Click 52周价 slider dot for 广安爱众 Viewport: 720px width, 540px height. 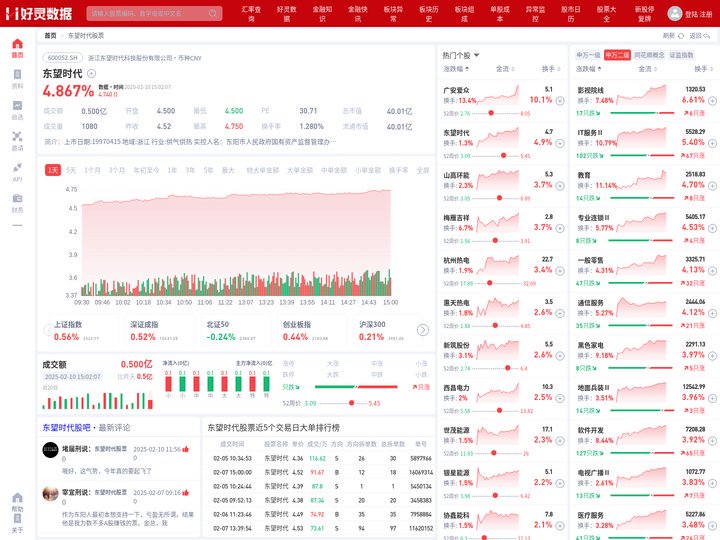pyautogui.click(x=491, y=113)
